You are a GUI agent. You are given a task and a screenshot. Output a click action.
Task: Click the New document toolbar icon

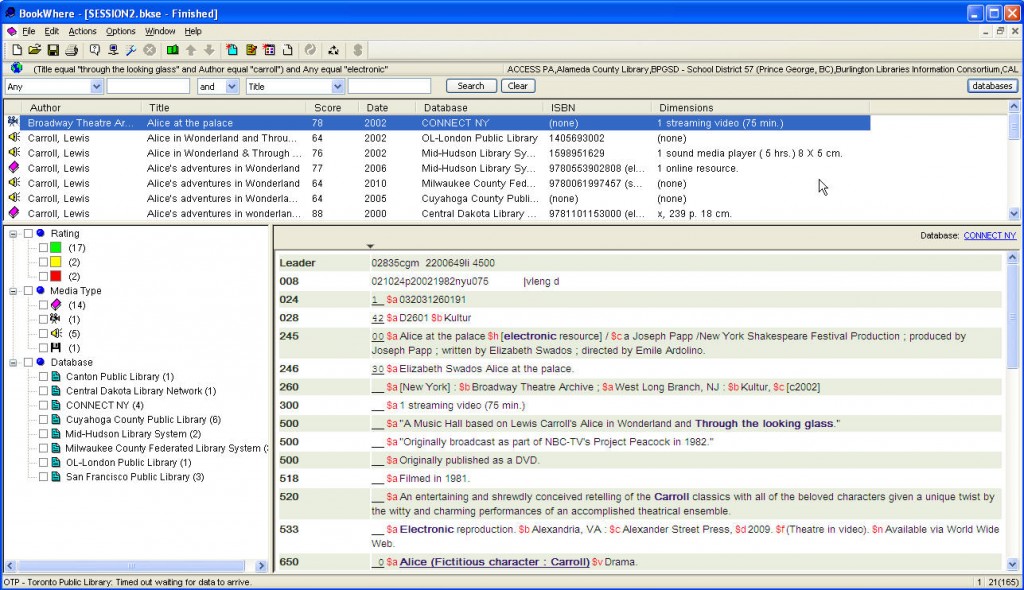click(17, 50)
